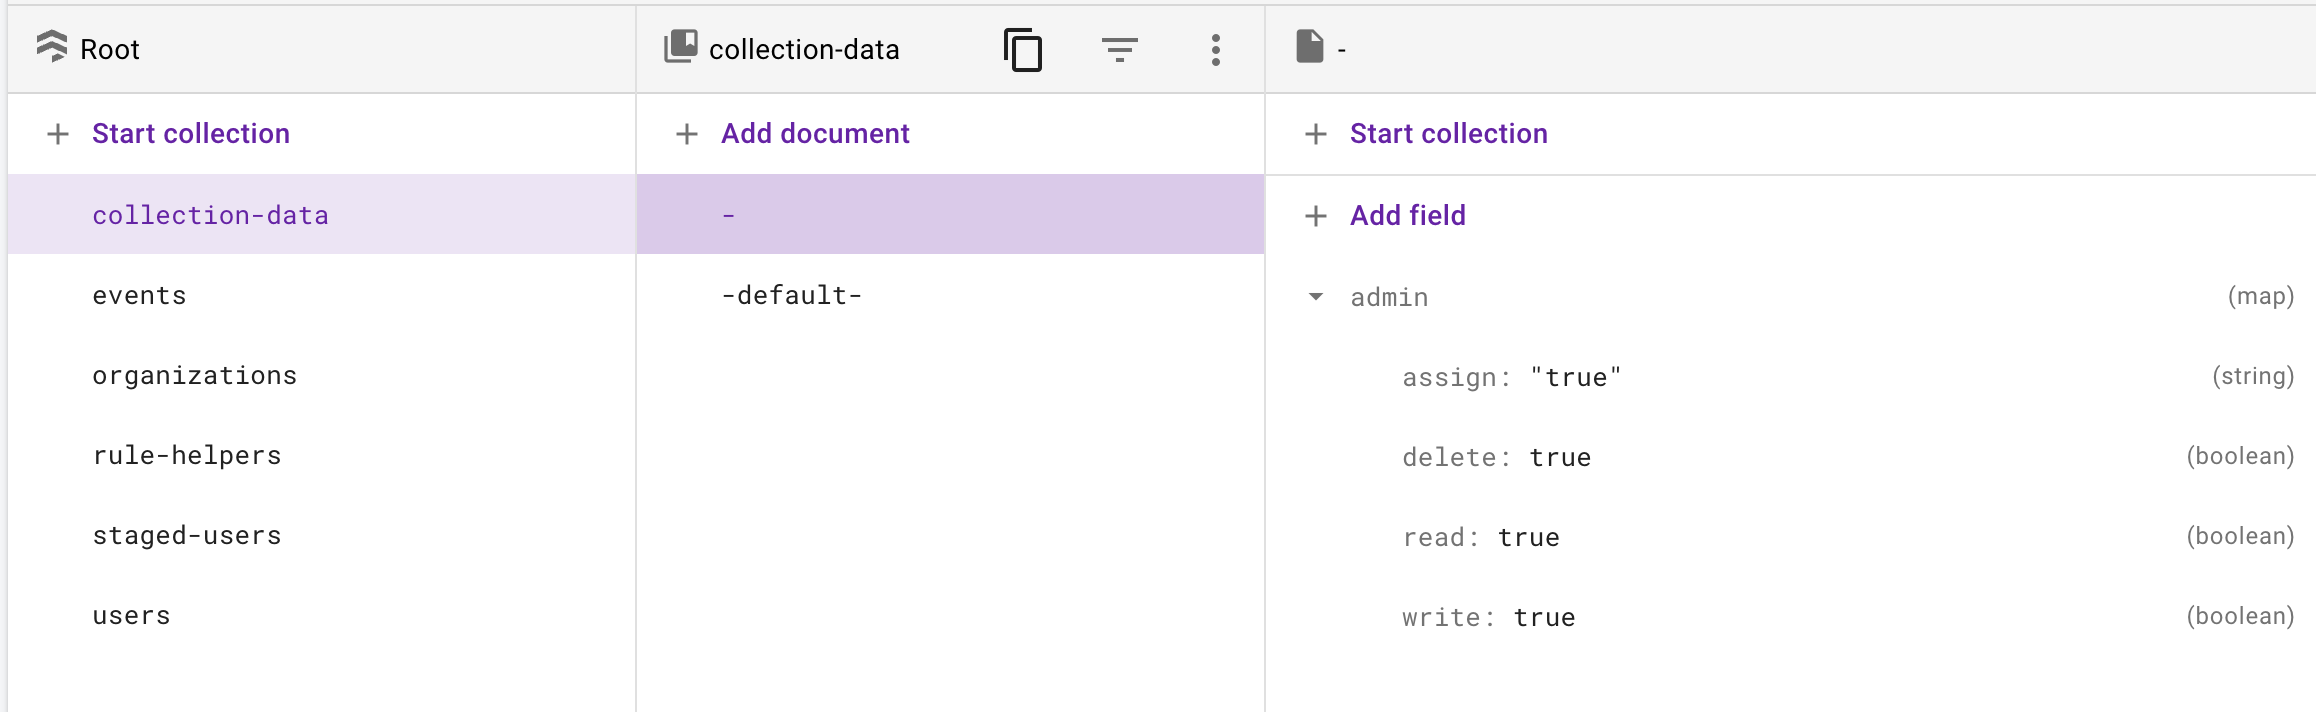
Task: Select the events collection
Action: click(x=139, y=296)
